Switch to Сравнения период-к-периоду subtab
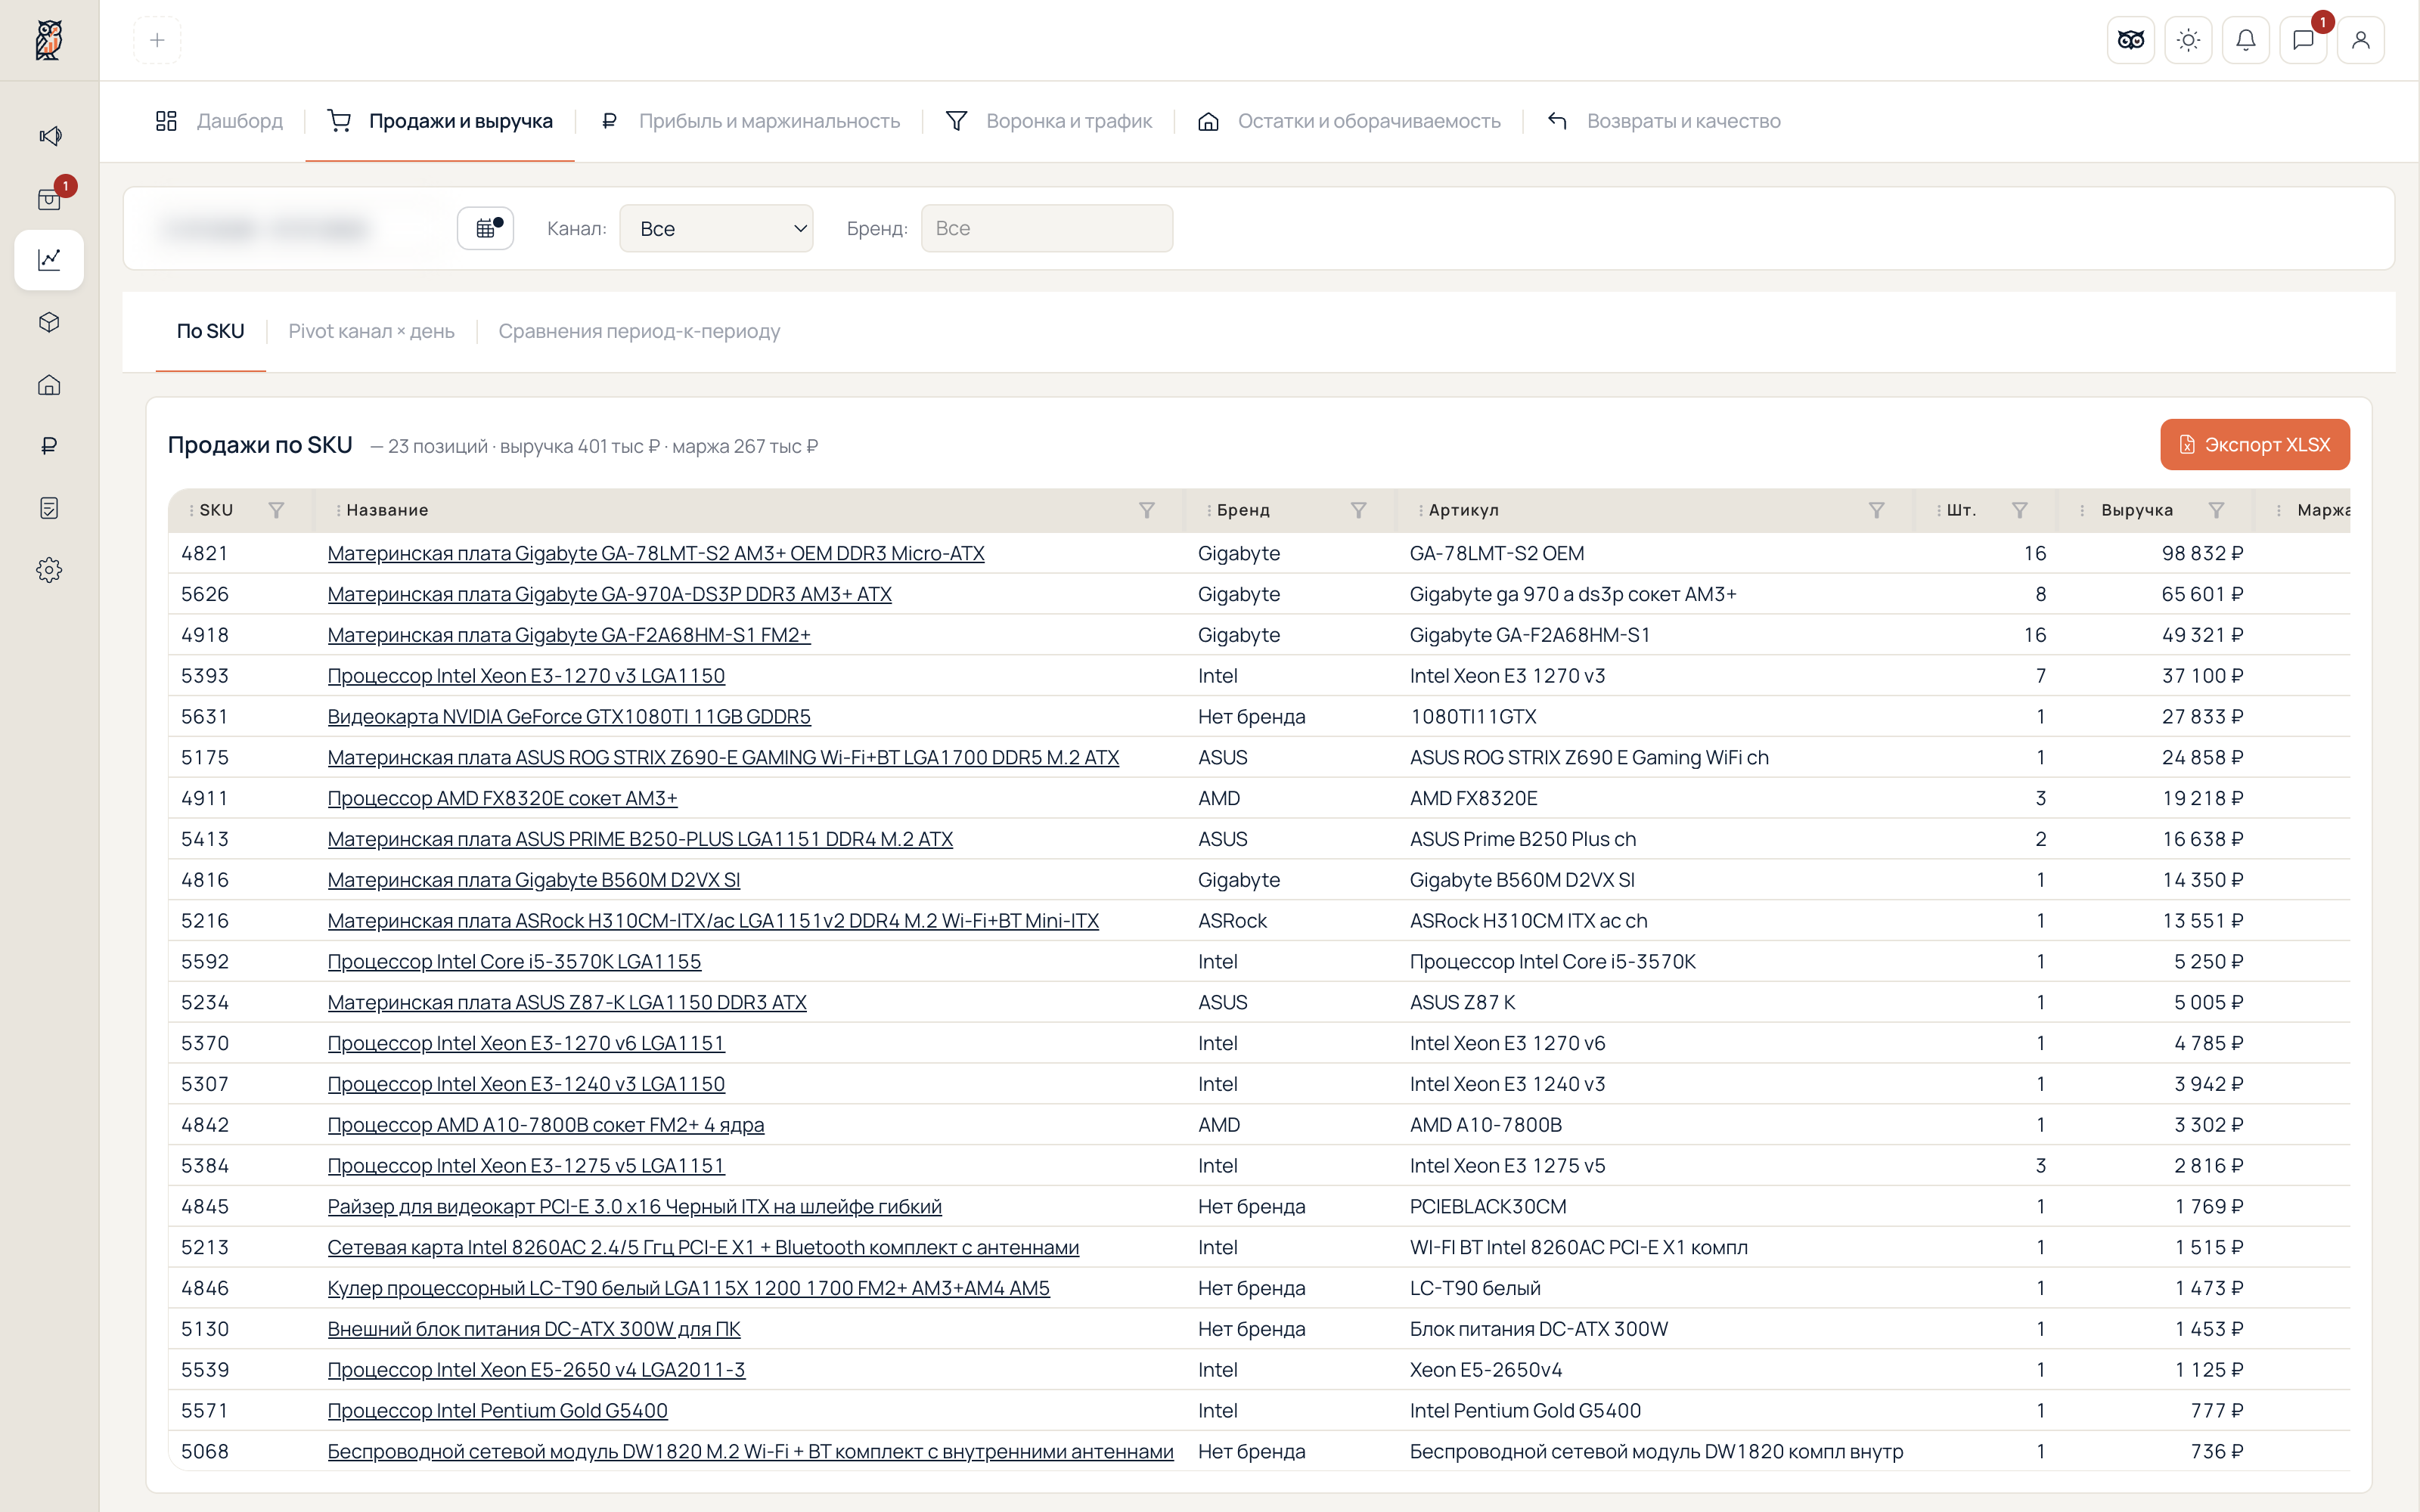Image resolution: width=2420 pixels, height=1512 pixels. pyautogui.click(x=639, y=331)
